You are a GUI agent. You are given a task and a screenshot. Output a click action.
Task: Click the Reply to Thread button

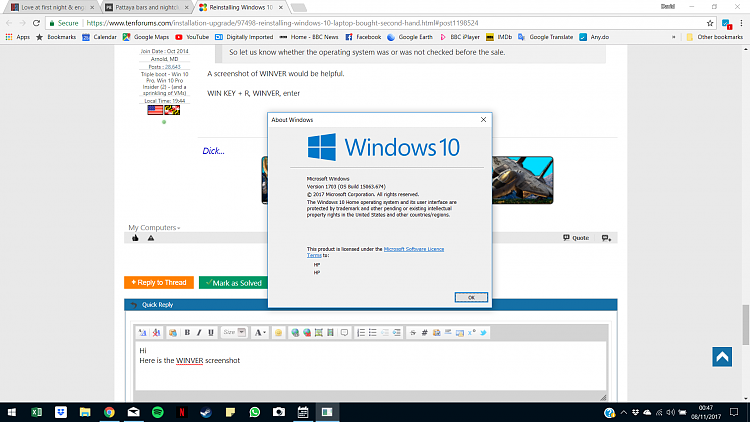click(x=159, y=282)
